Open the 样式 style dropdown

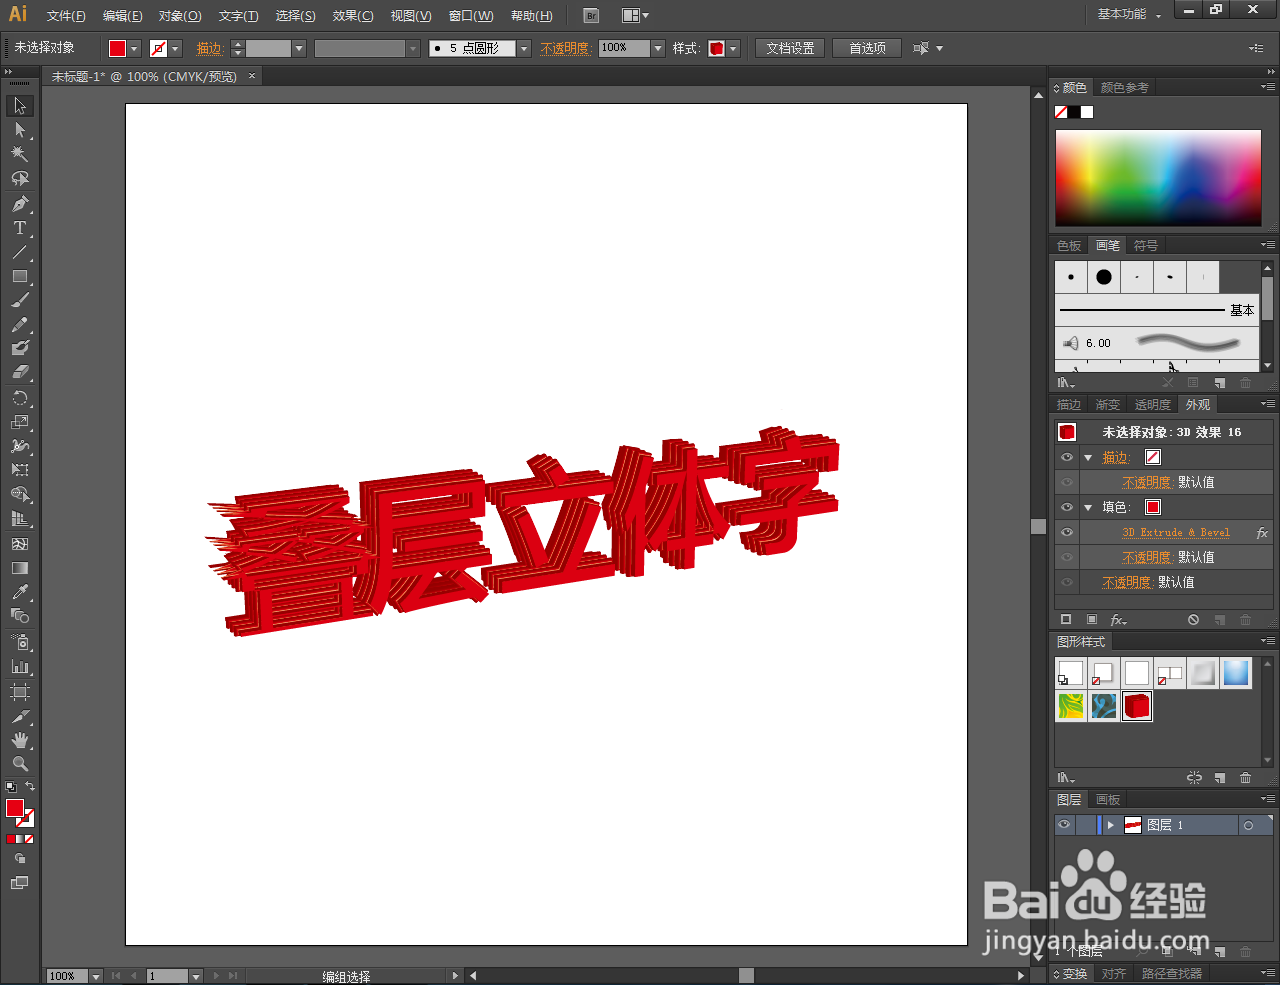coord(733,47)
